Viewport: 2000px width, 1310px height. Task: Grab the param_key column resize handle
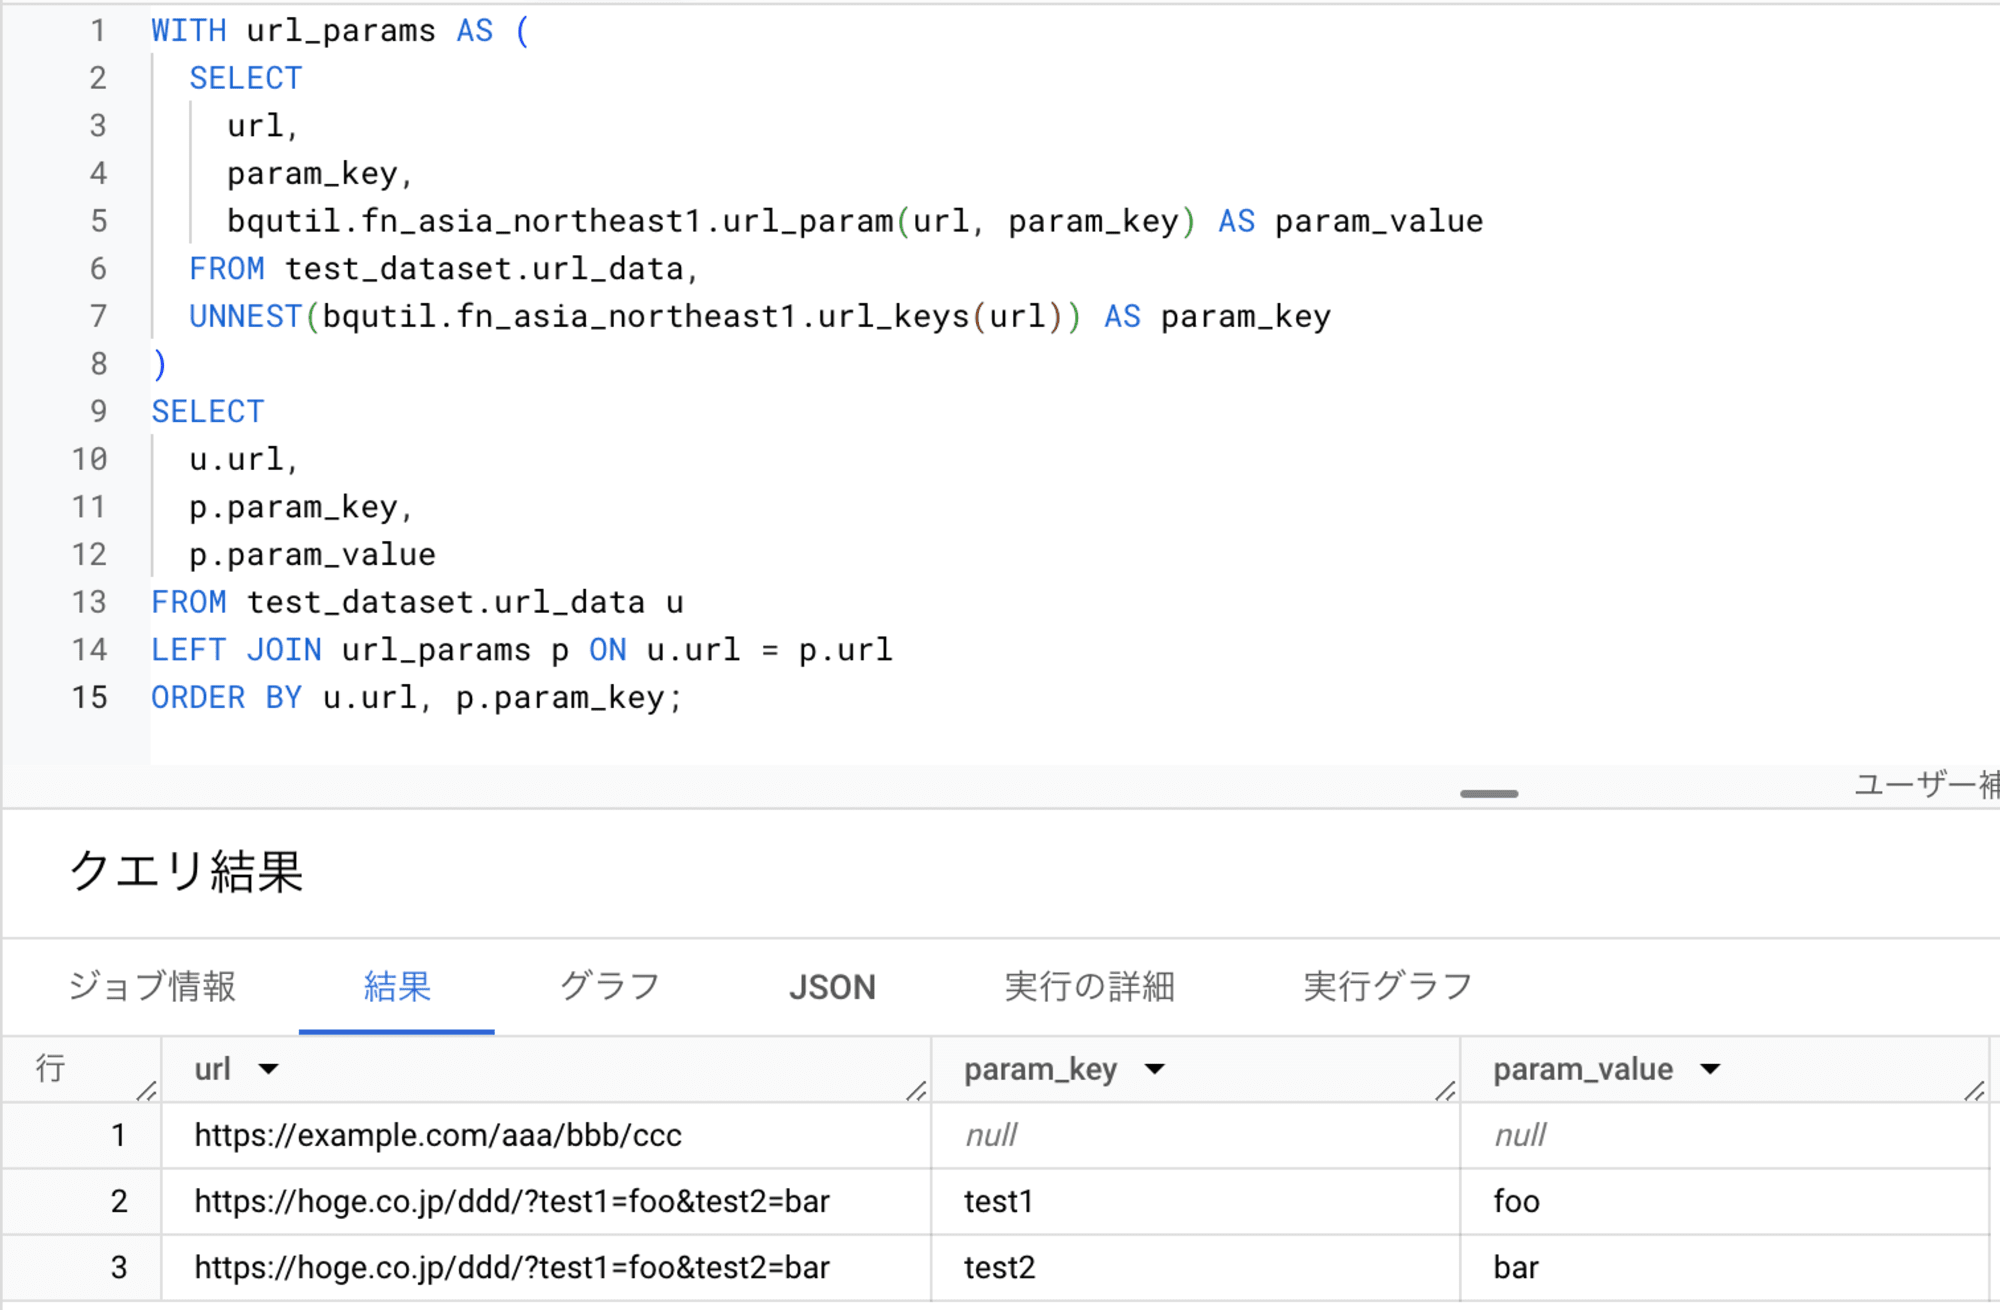tap(1445, 1090)
